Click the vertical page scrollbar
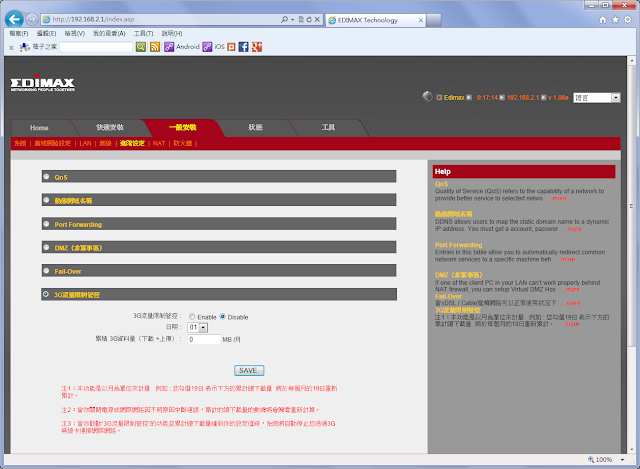The height and width of the screenshot is (469, 640). 631,207
